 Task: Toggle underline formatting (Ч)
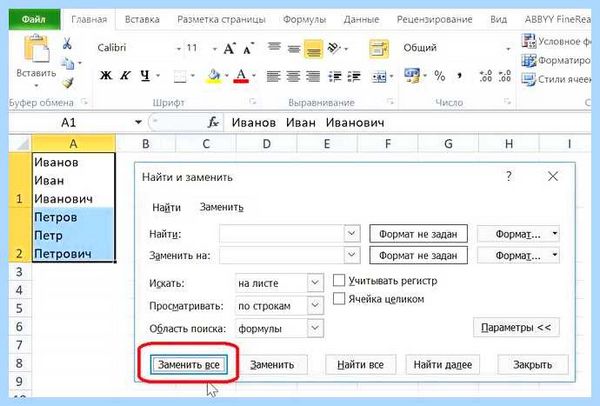click(145, 75)
